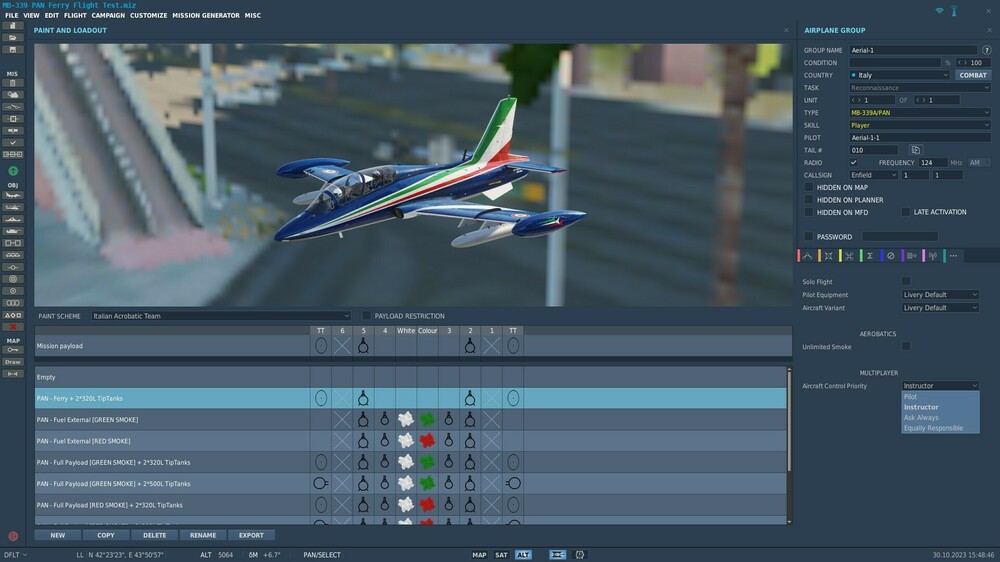This screenshot has width=1000, height=562.
Task: Click the checkmark icon in MIS toolbar
Action: pyautogui.click(x=13, y=143)
